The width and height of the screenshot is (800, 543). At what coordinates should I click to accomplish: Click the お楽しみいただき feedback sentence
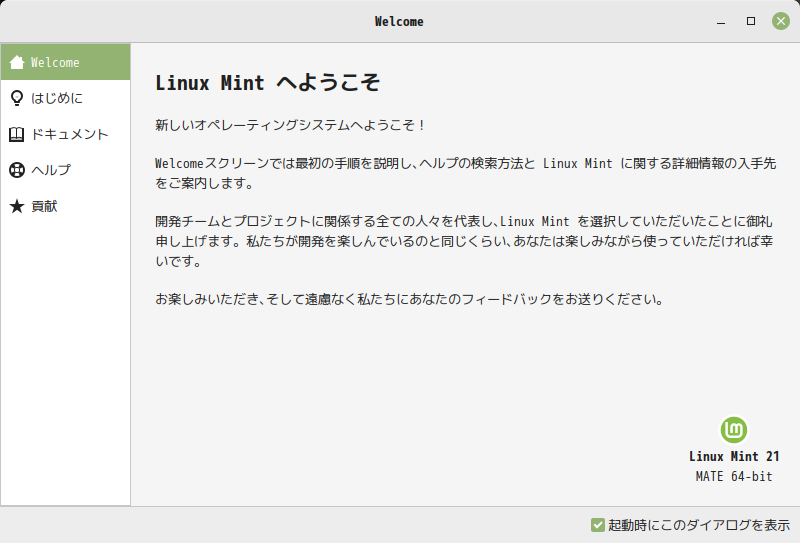(x=409, y=299)
